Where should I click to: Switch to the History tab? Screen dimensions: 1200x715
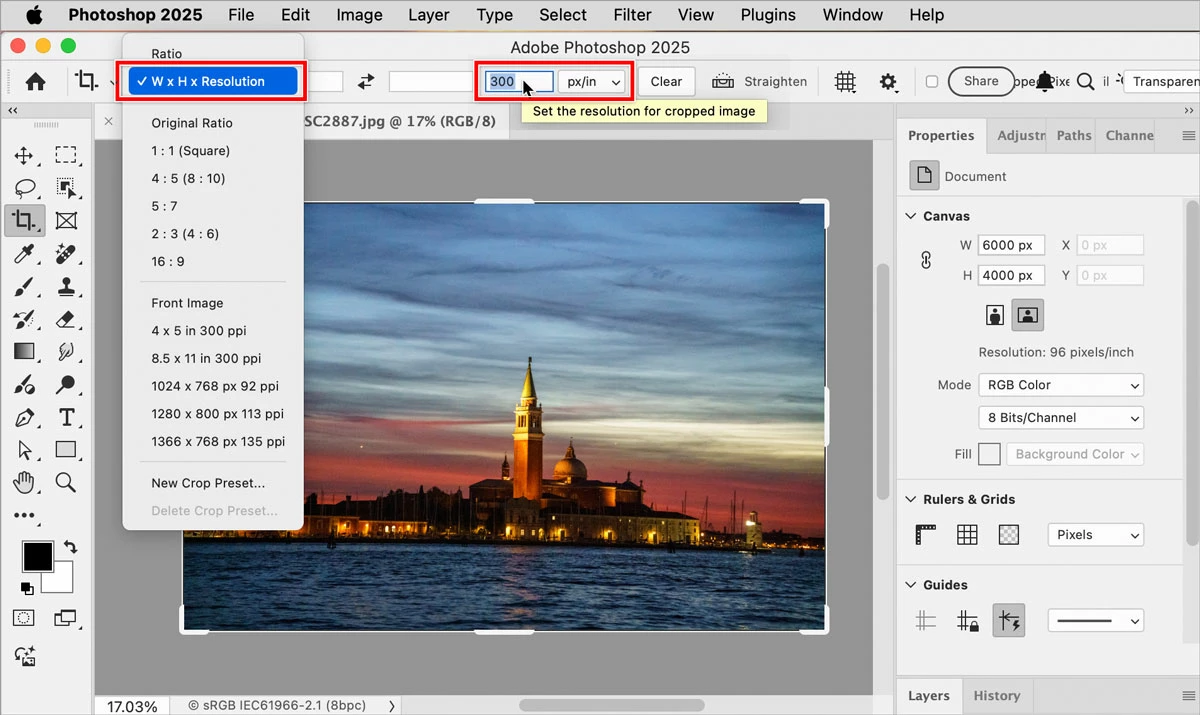click(x=996, y=696)
